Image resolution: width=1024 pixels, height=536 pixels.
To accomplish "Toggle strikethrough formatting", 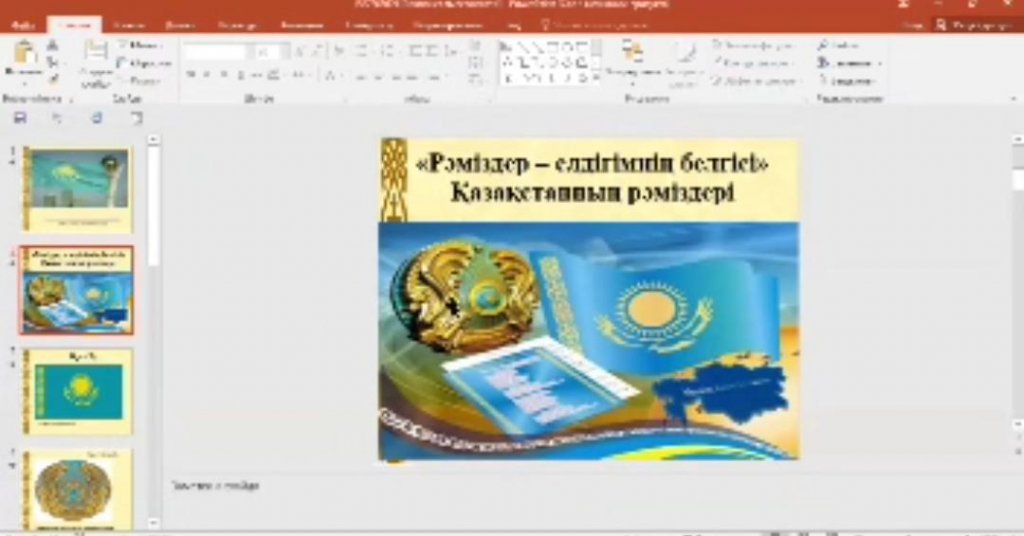I will [x=257, y=76].
